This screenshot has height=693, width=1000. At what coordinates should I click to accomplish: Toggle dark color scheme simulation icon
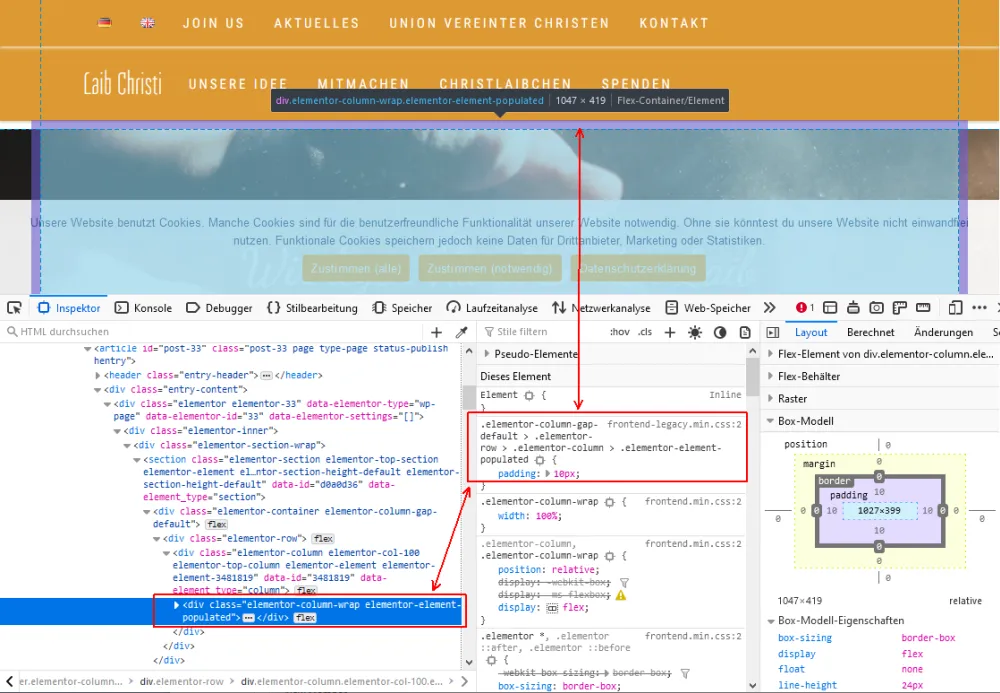[x=720, y=332]
